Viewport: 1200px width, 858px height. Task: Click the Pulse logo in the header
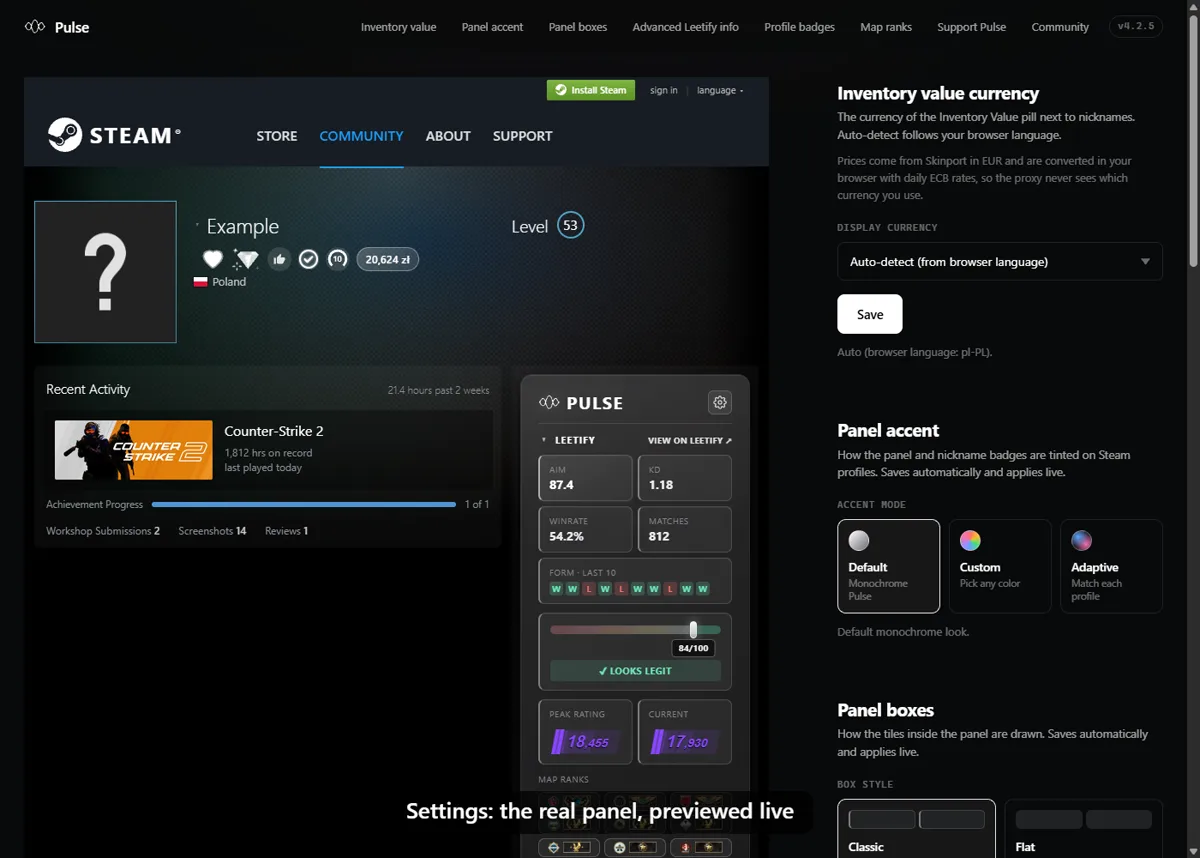click(57, 27)
